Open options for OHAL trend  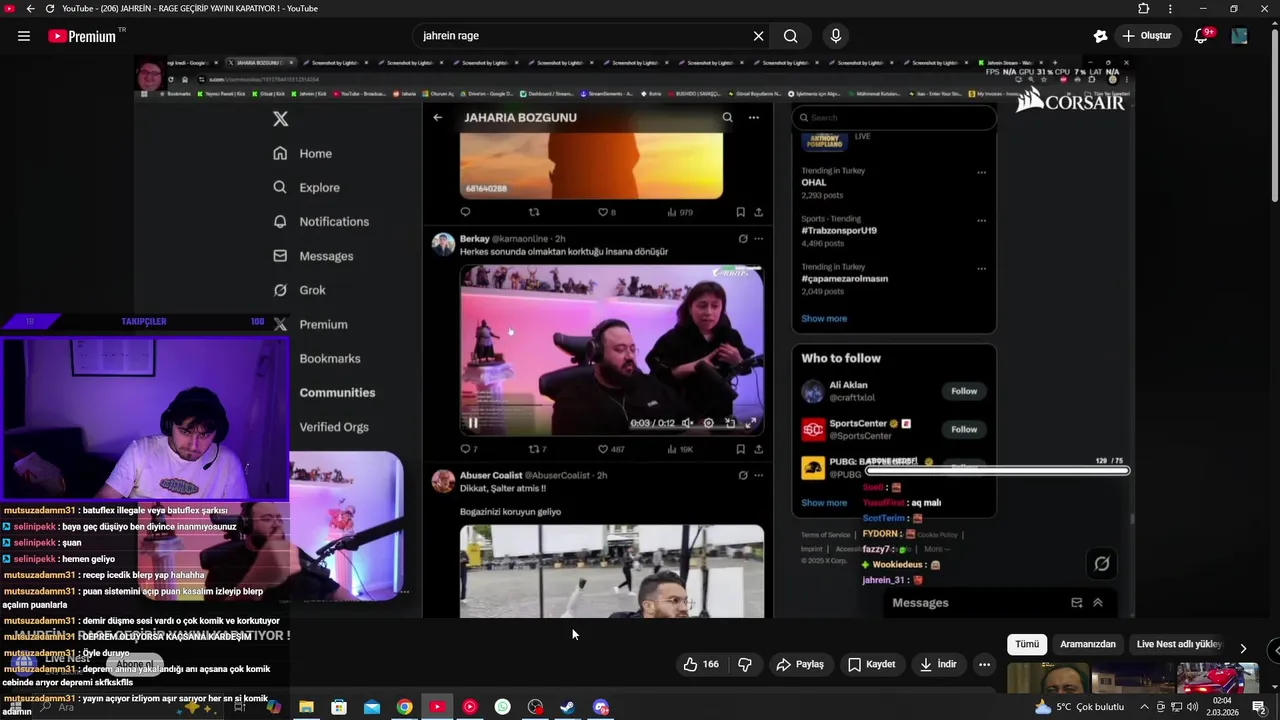click(x=981, y=172)
